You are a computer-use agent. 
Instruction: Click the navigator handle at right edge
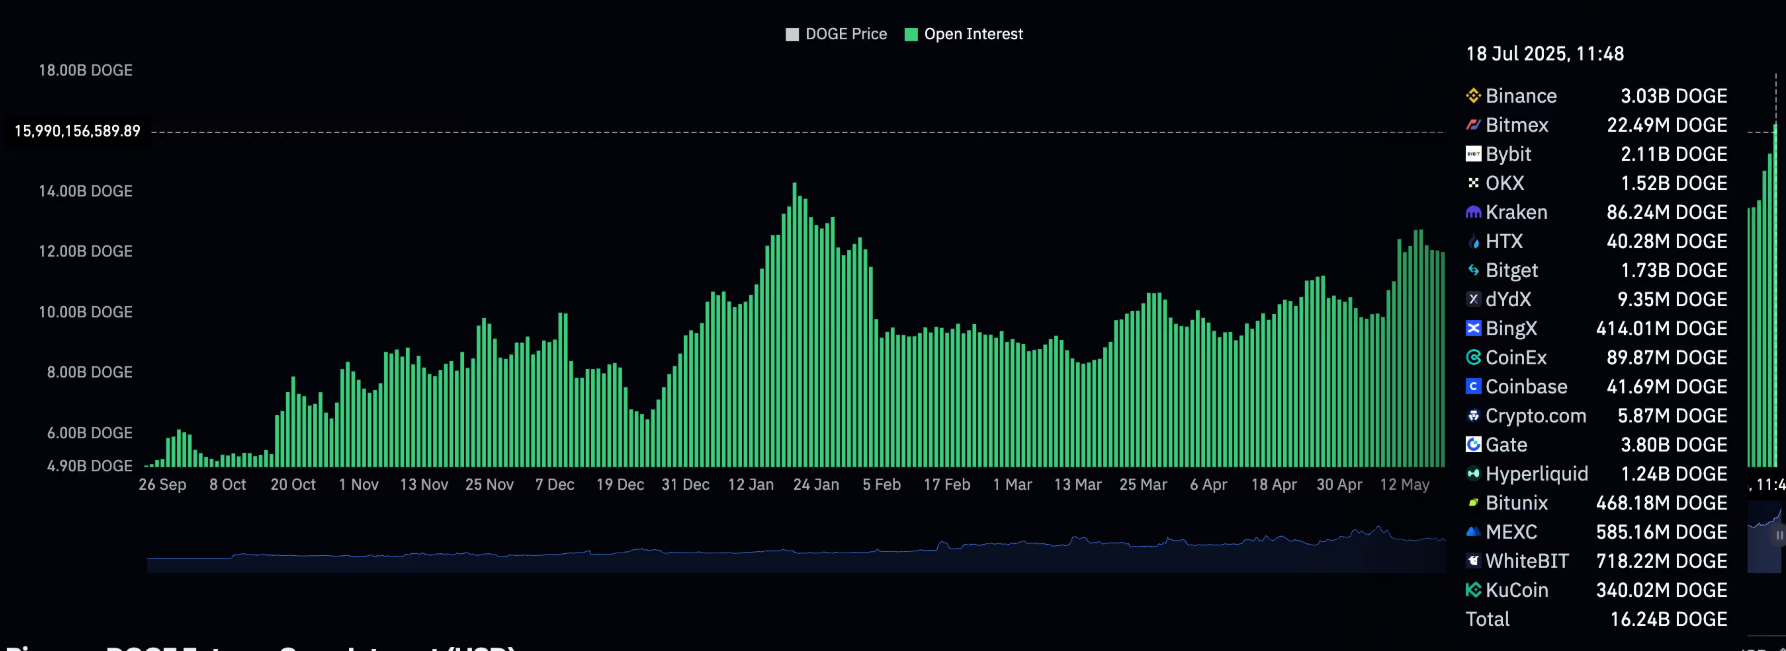(1779, 536)
